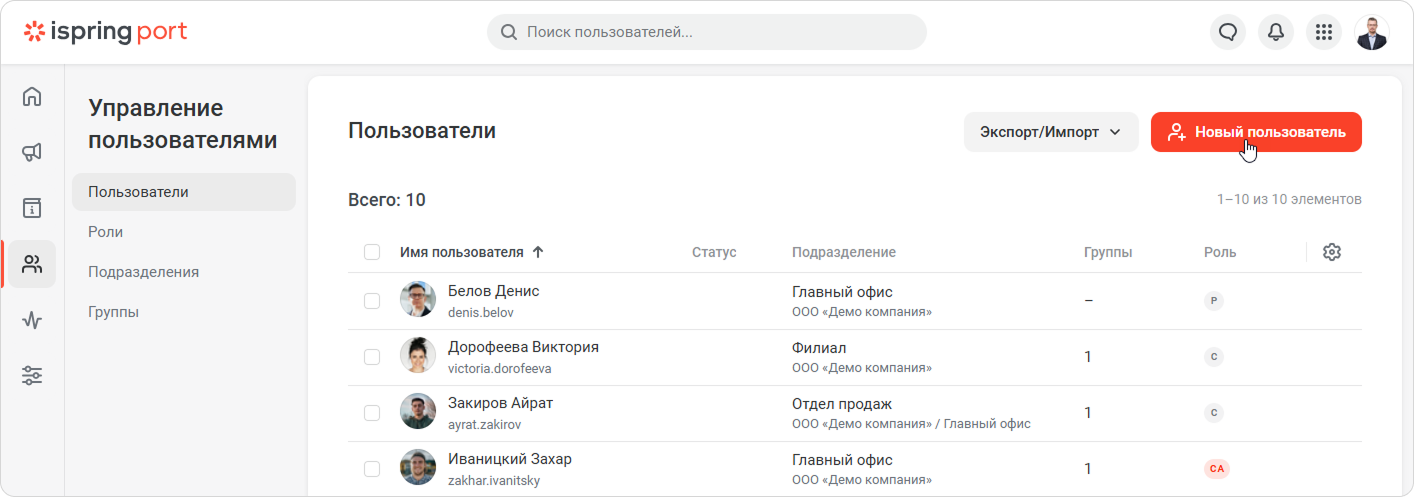Check the box for Белов Денис
The width and height of the screenshot is (1414, 497).
tap(372, 300)
